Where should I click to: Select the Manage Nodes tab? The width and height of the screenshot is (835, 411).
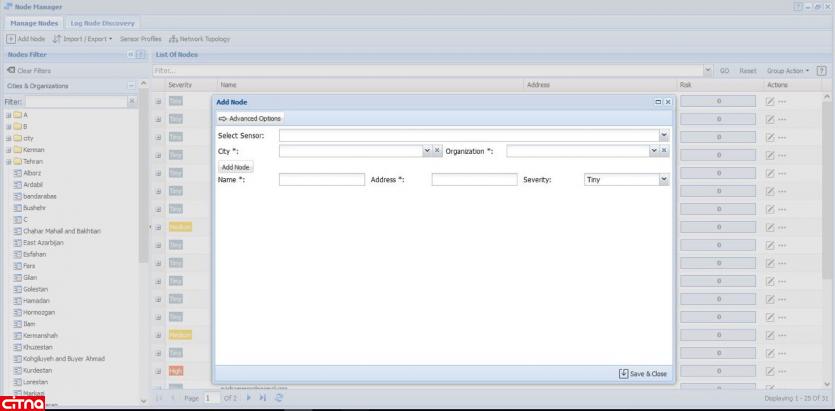coord(36,23)
